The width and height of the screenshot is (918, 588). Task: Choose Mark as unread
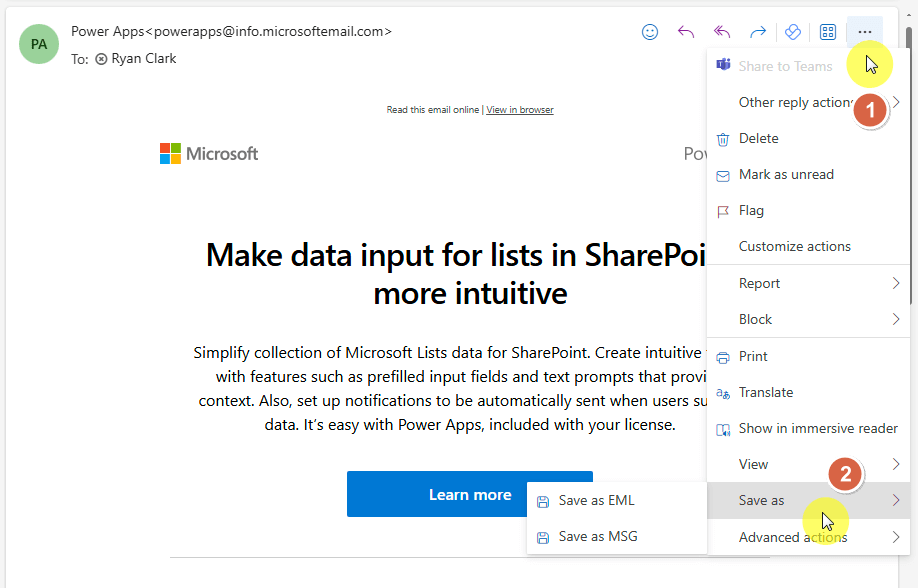click(x=808, y=175)
